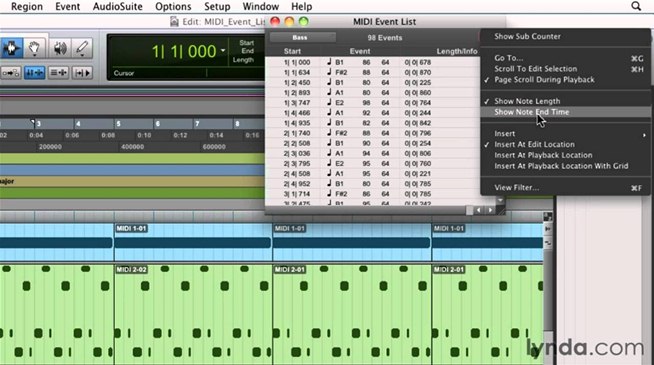This screenshot has height=365, width=654.
Task: Click the Spotlight magnifier icon
Action: click(636, 6)
